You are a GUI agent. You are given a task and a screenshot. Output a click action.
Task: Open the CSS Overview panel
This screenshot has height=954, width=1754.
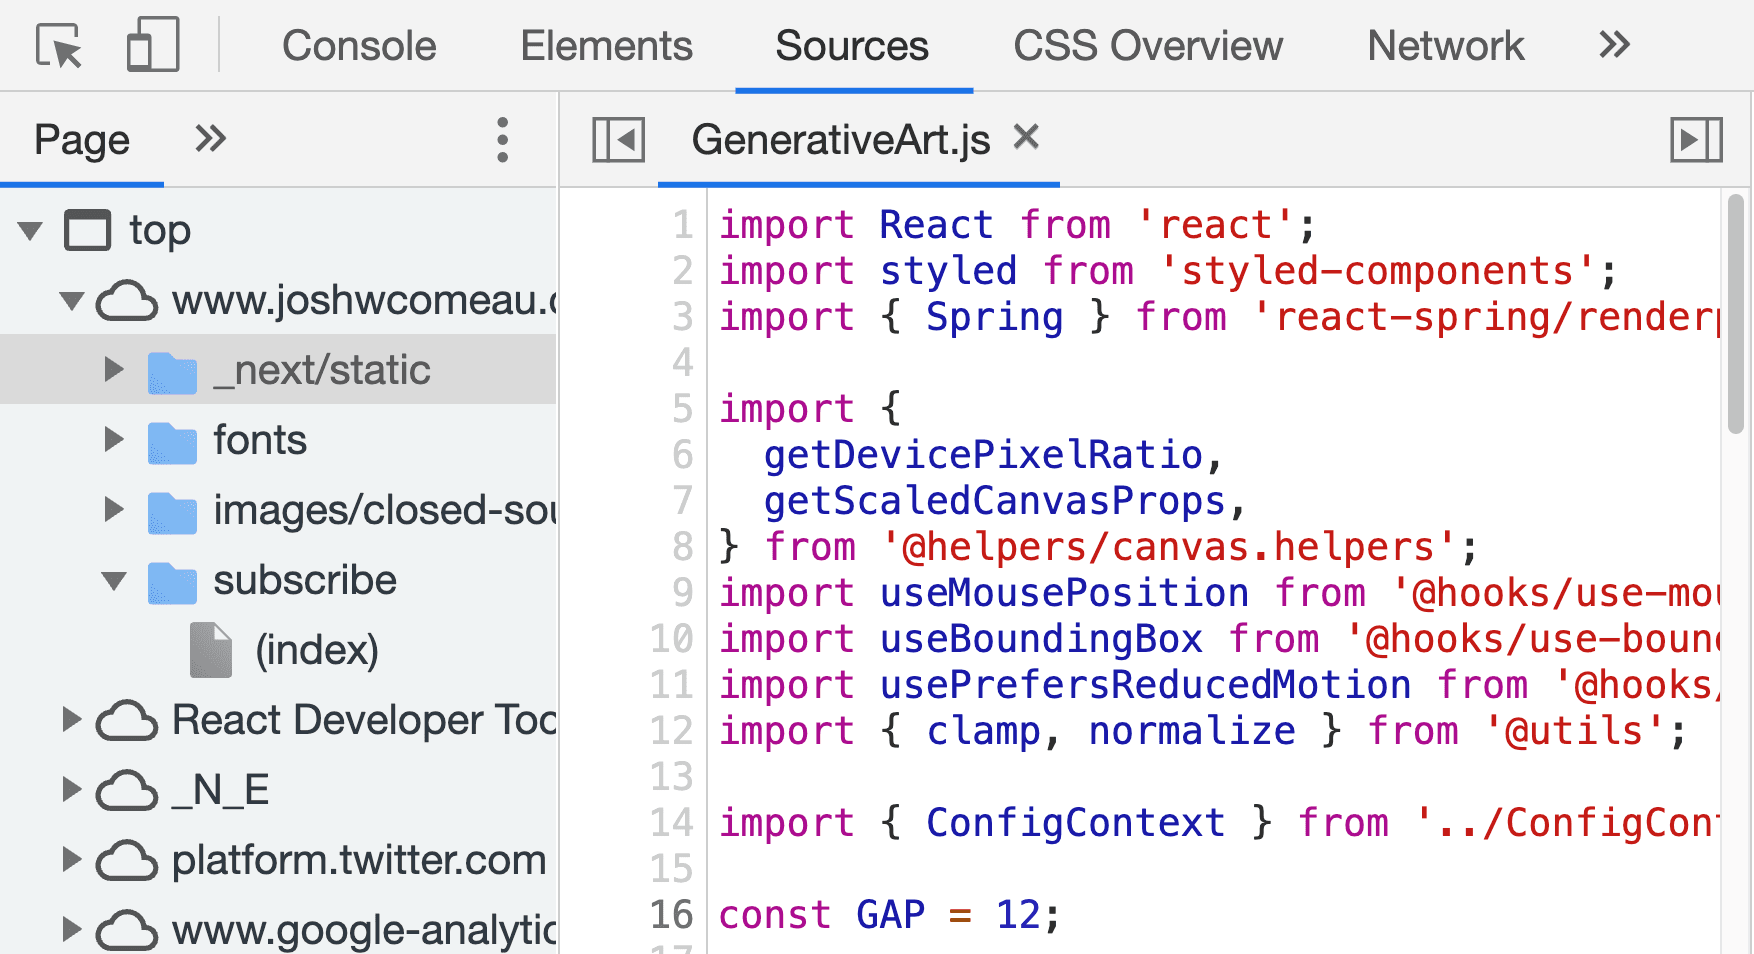pos(1147,45)
